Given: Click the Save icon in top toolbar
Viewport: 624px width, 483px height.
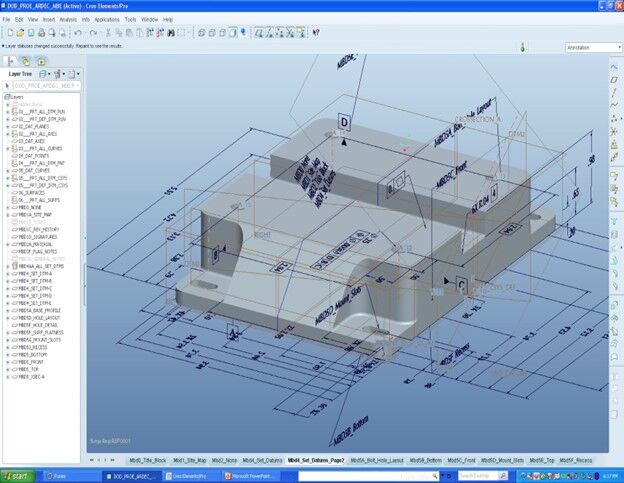Looking at the screenshot, I should click(32, 32).
